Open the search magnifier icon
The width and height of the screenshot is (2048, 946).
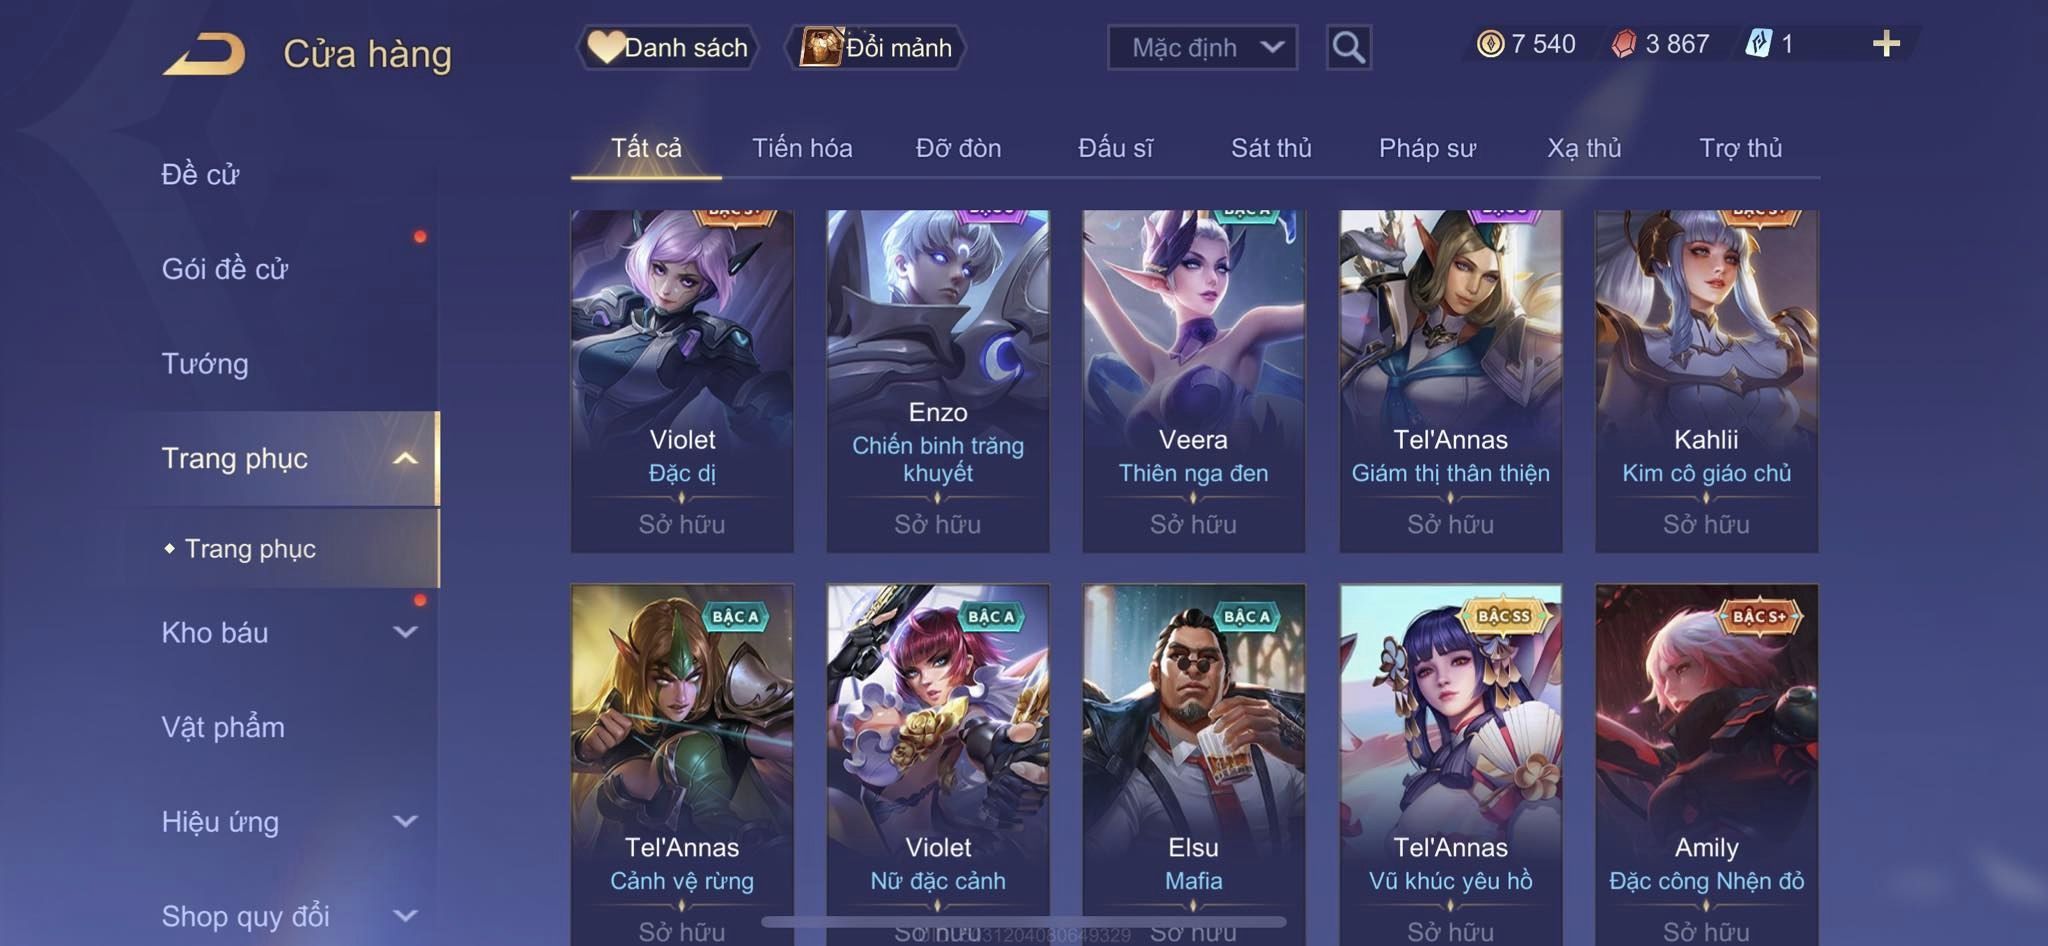coord(1348,47)
